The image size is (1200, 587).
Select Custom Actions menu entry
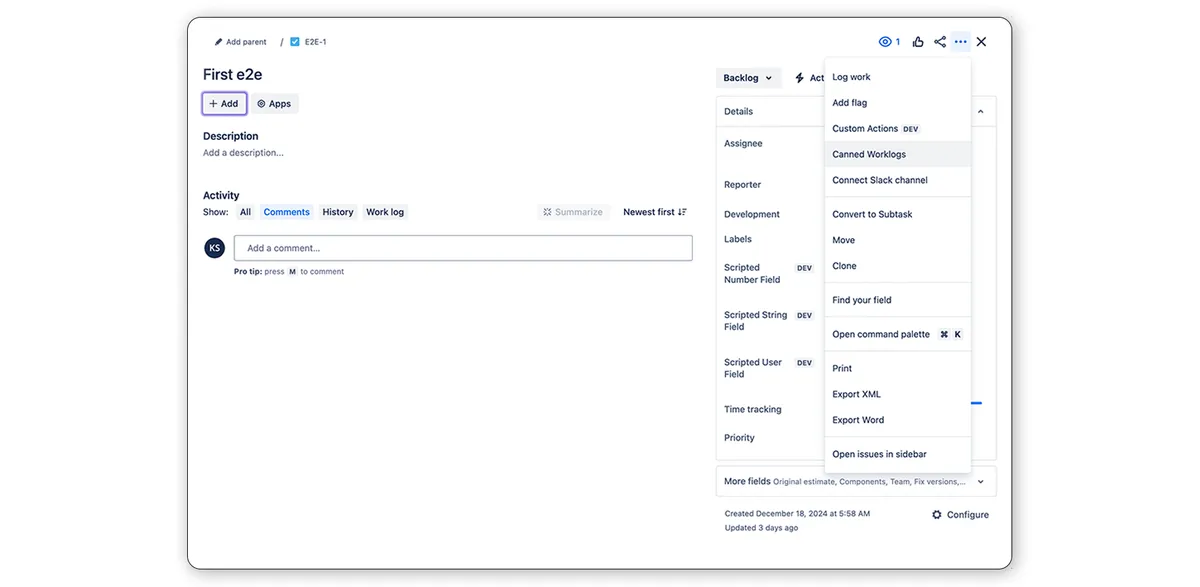[898, 129]
